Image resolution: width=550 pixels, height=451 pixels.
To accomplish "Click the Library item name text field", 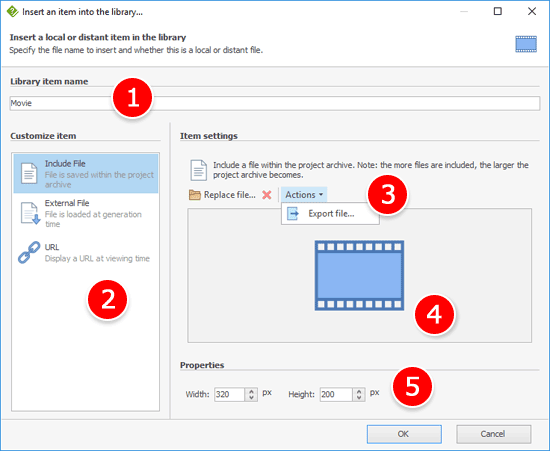I will coord(275,103).
